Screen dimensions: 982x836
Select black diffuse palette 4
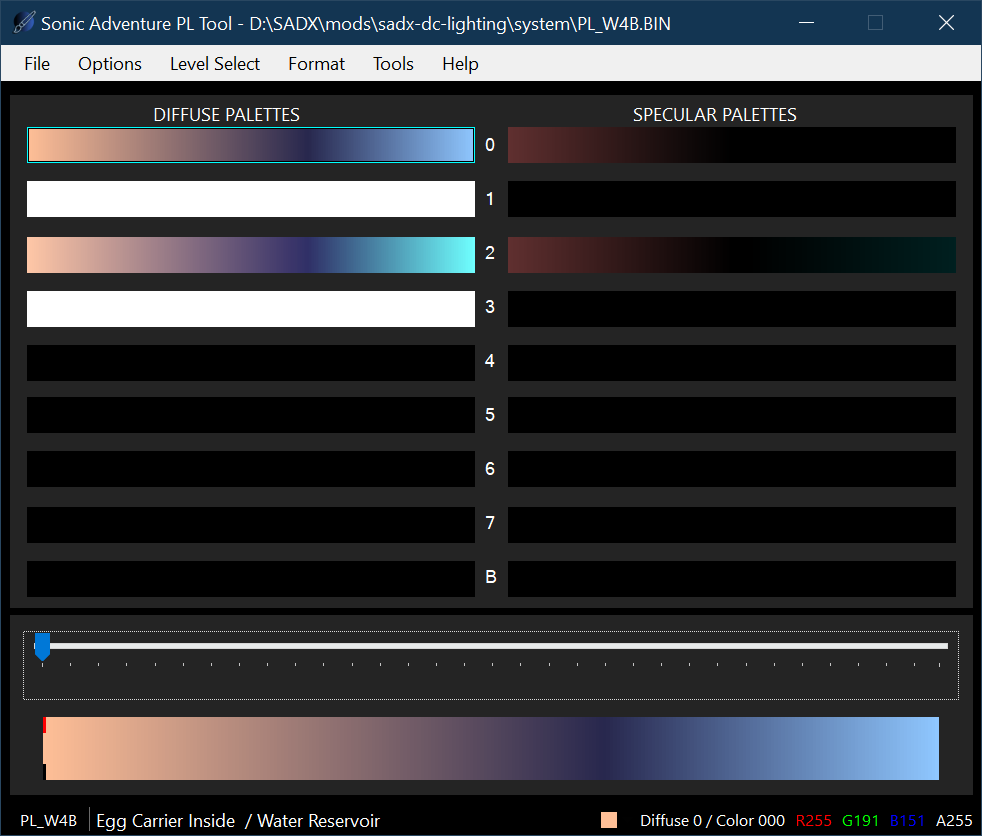coord(250,363)
